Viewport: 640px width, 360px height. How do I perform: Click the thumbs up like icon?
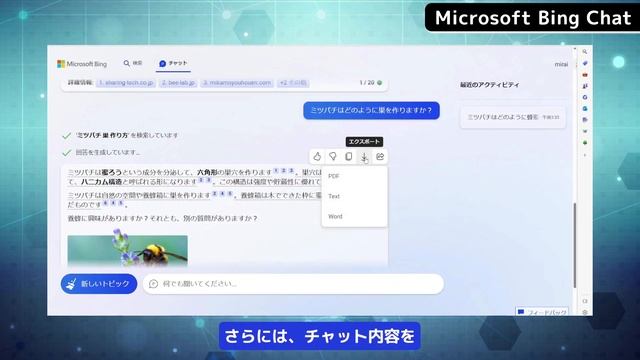[x=317, y=156]
